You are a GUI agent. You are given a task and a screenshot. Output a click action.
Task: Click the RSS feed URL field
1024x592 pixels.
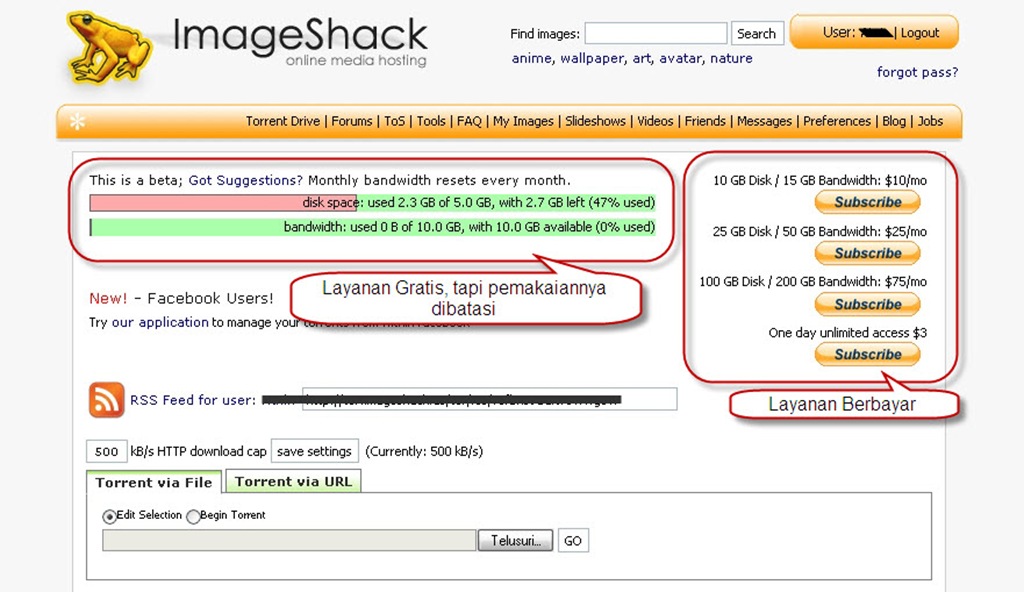(x=489, y=399)
